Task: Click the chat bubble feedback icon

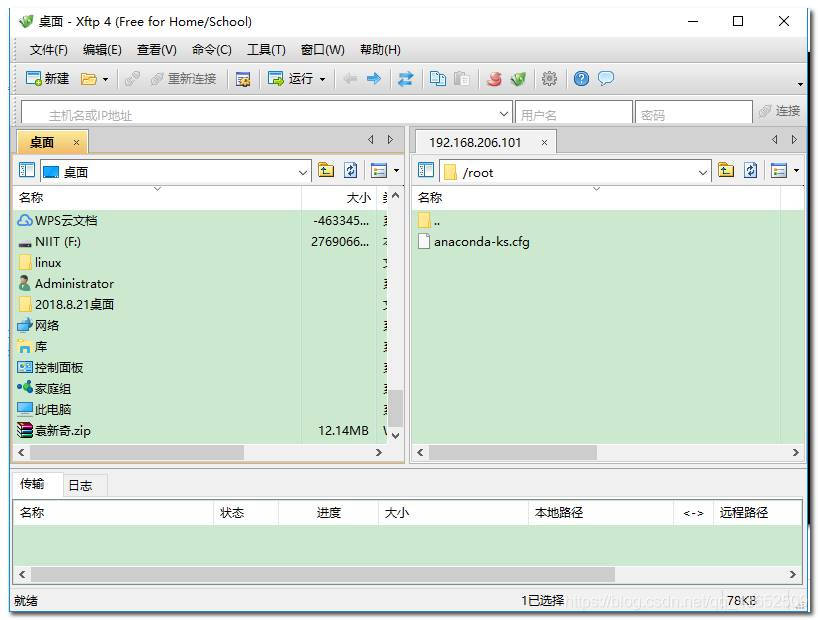Action: (x=606, y=79)
